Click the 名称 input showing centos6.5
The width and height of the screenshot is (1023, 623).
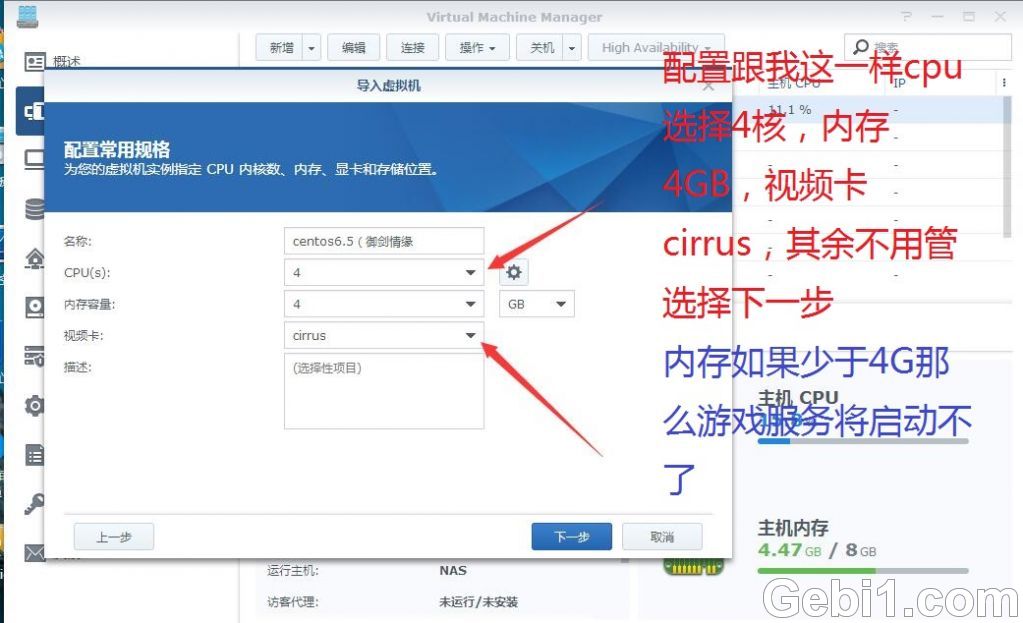coord(383,240)
